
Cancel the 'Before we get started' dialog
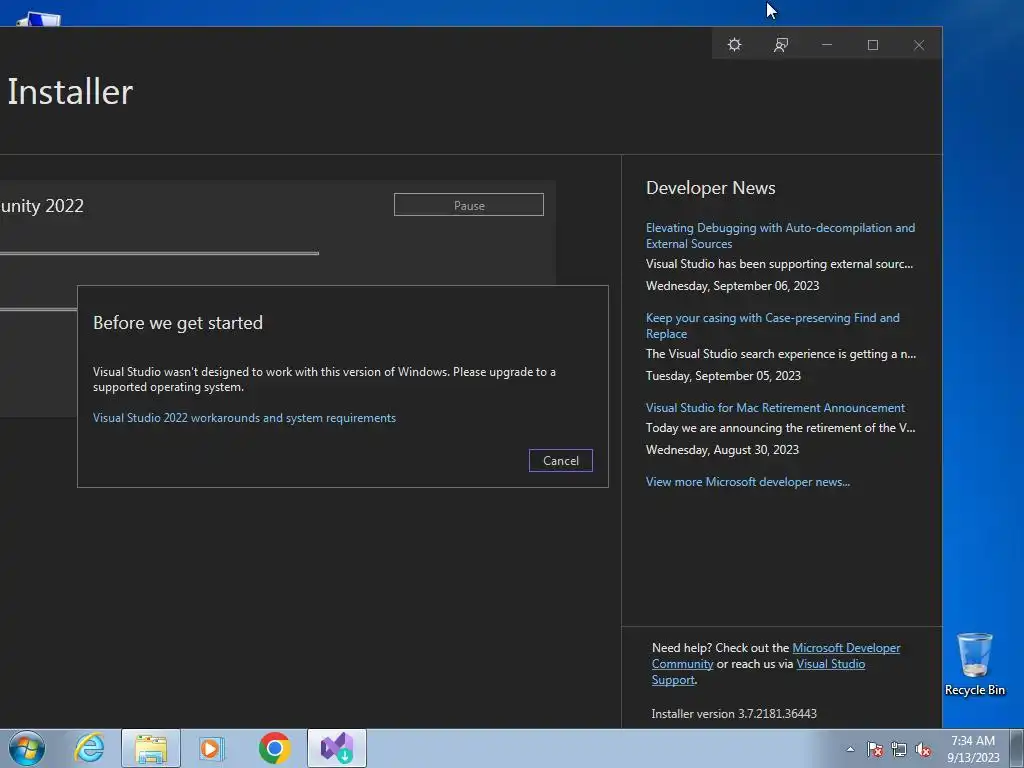(561, 460)
